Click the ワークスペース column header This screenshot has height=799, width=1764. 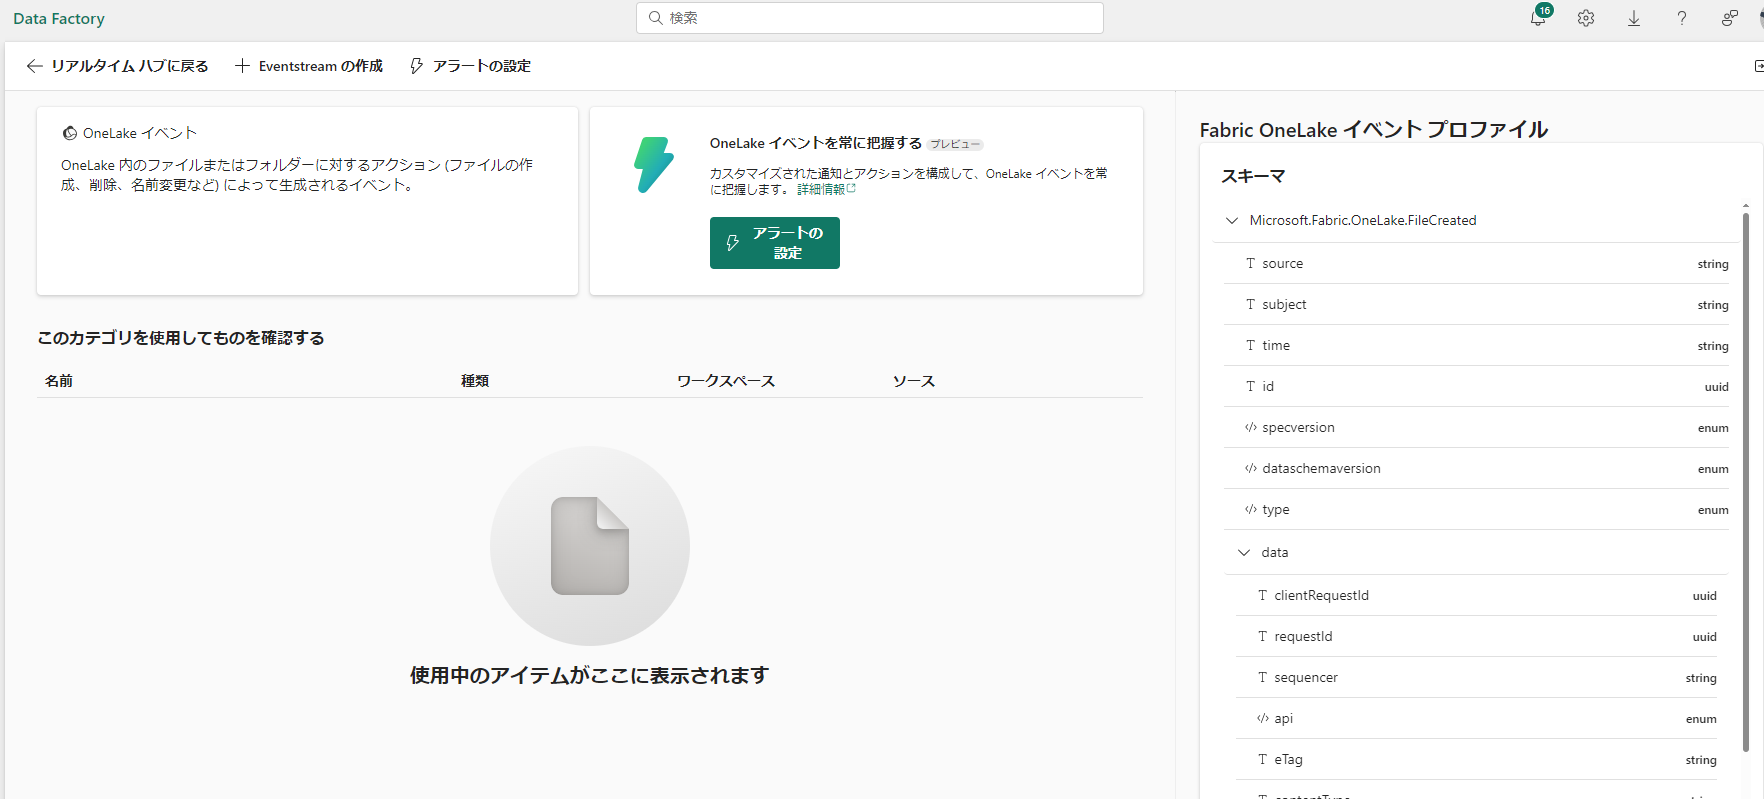tap(726, 381)
